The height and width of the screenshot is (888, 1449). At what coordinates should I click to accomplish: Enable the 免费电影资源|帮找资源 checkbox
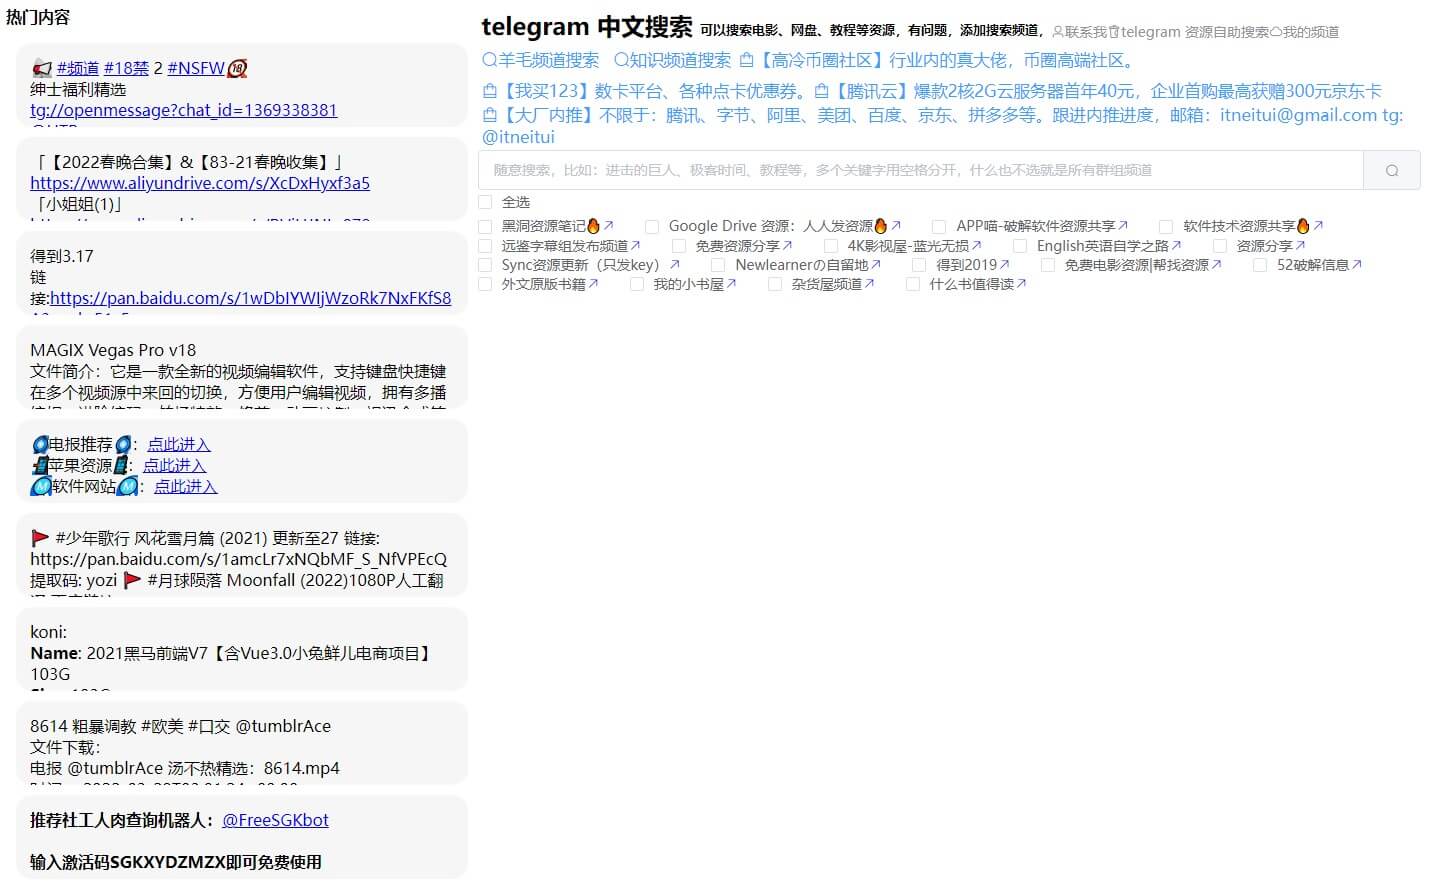pos(1047,265)
